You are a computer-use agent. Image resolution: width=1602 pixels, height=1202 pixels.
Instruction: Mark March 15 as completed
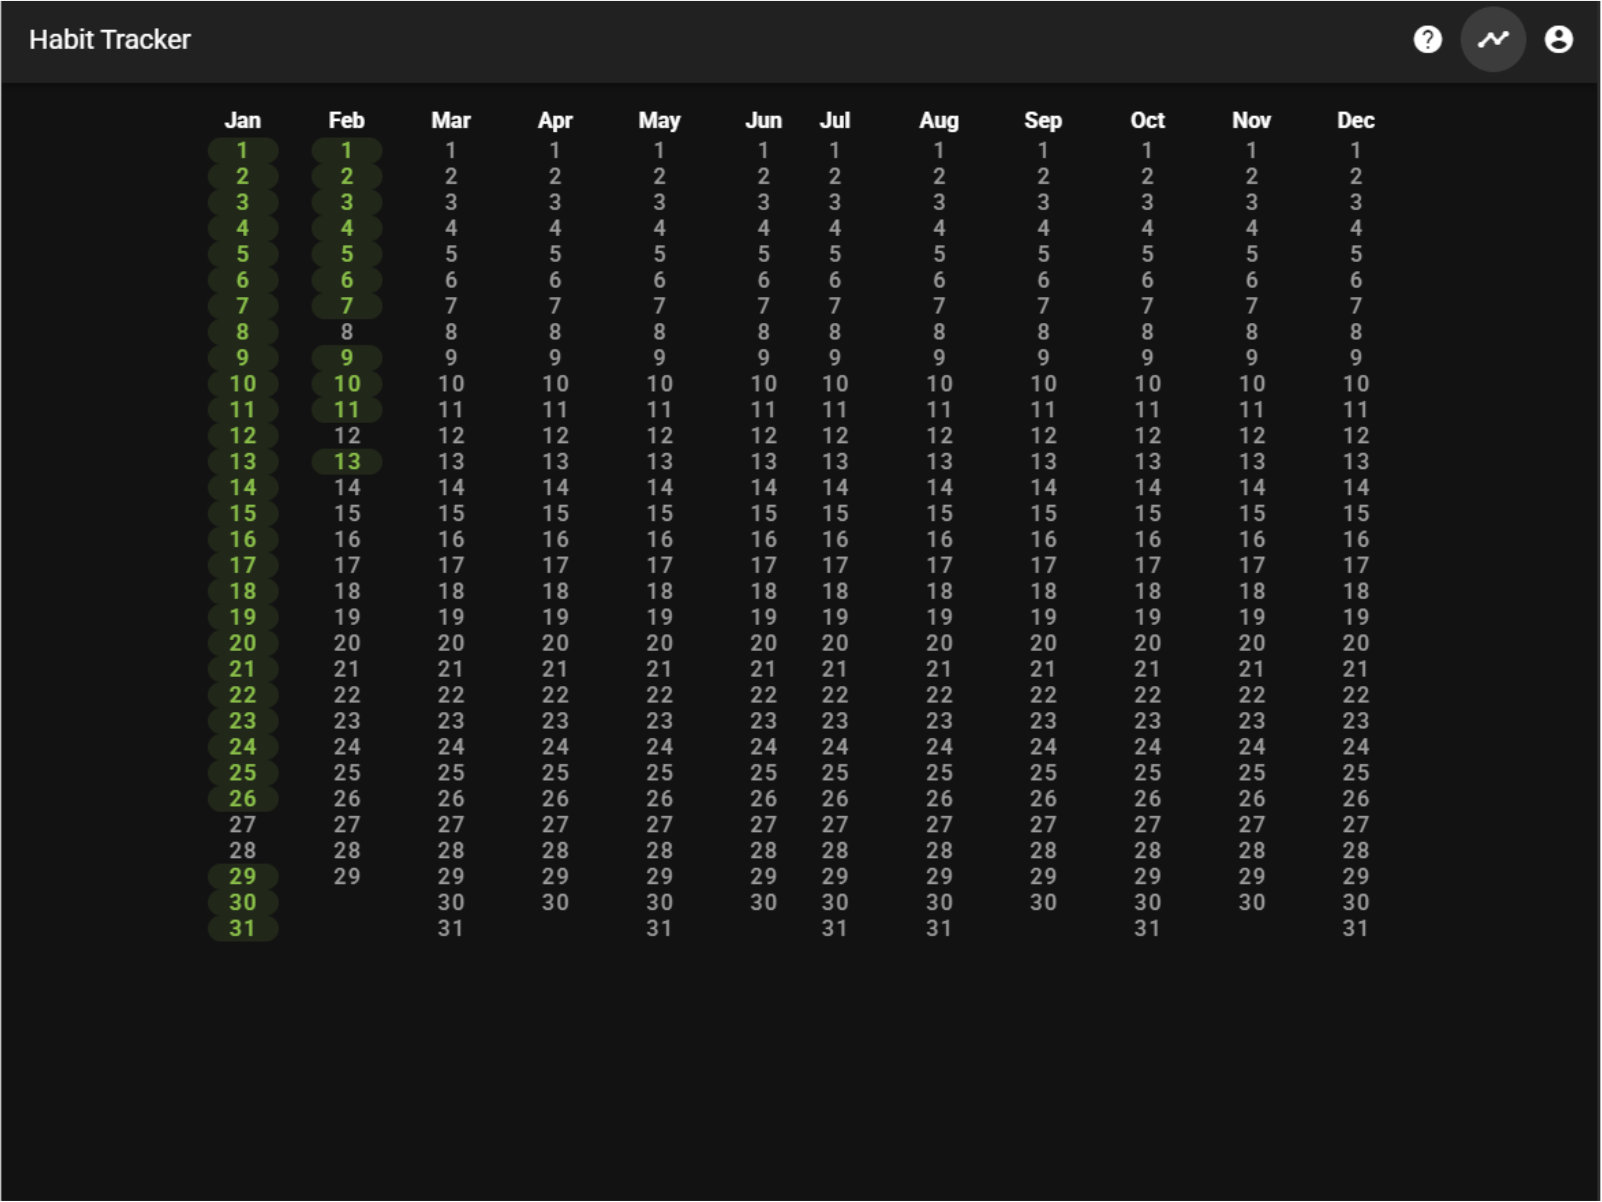click(x=451, y=514)
